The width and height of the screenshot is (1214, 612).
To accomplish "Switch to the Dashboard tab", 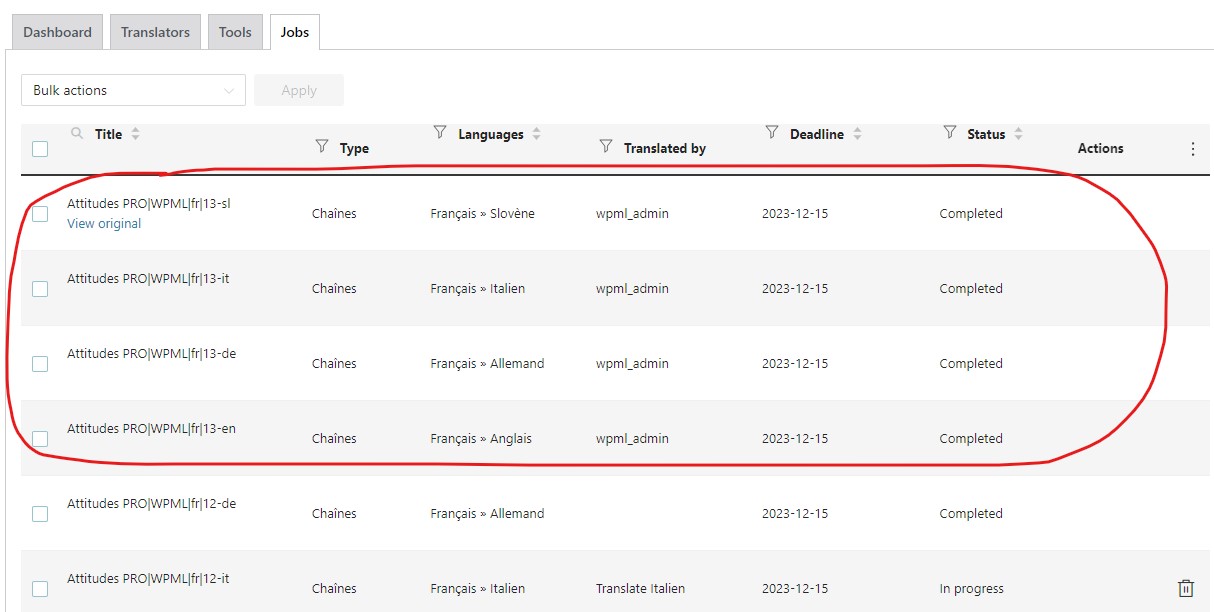I will (57, 32).
